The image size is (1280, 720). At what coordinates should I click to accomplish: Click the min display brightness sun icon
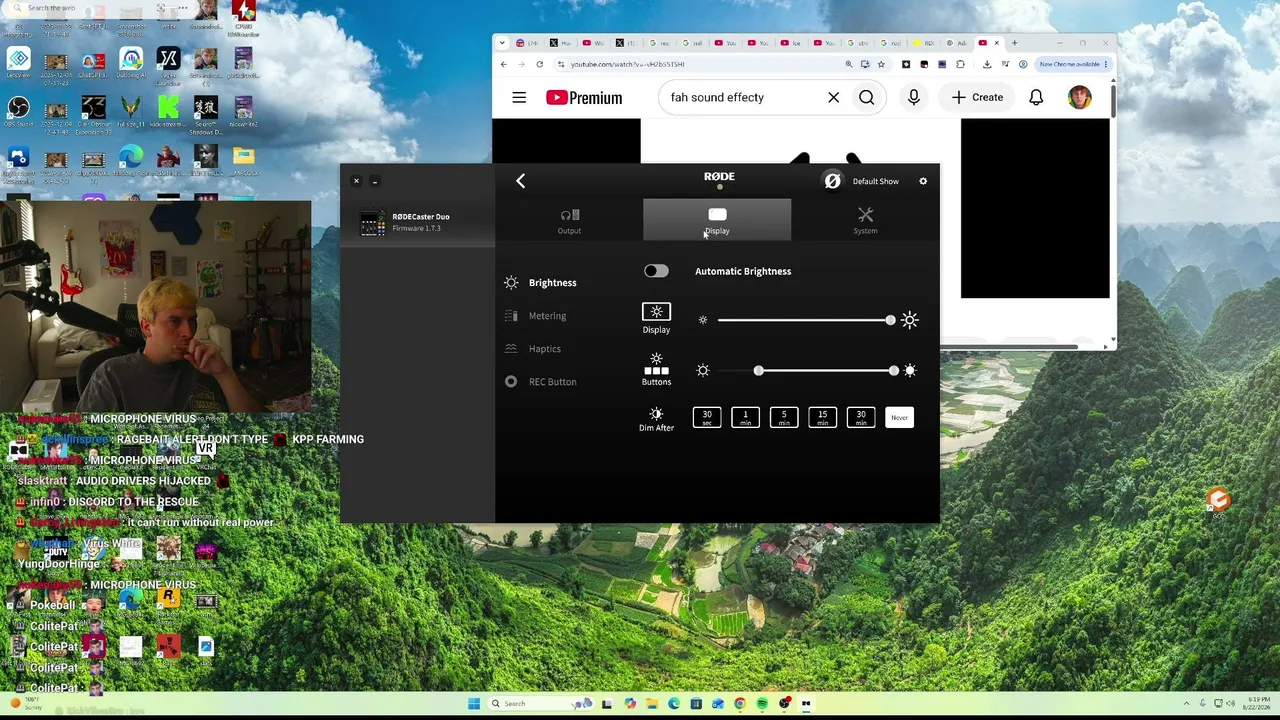pyautogui.click(x=703, y=320)
